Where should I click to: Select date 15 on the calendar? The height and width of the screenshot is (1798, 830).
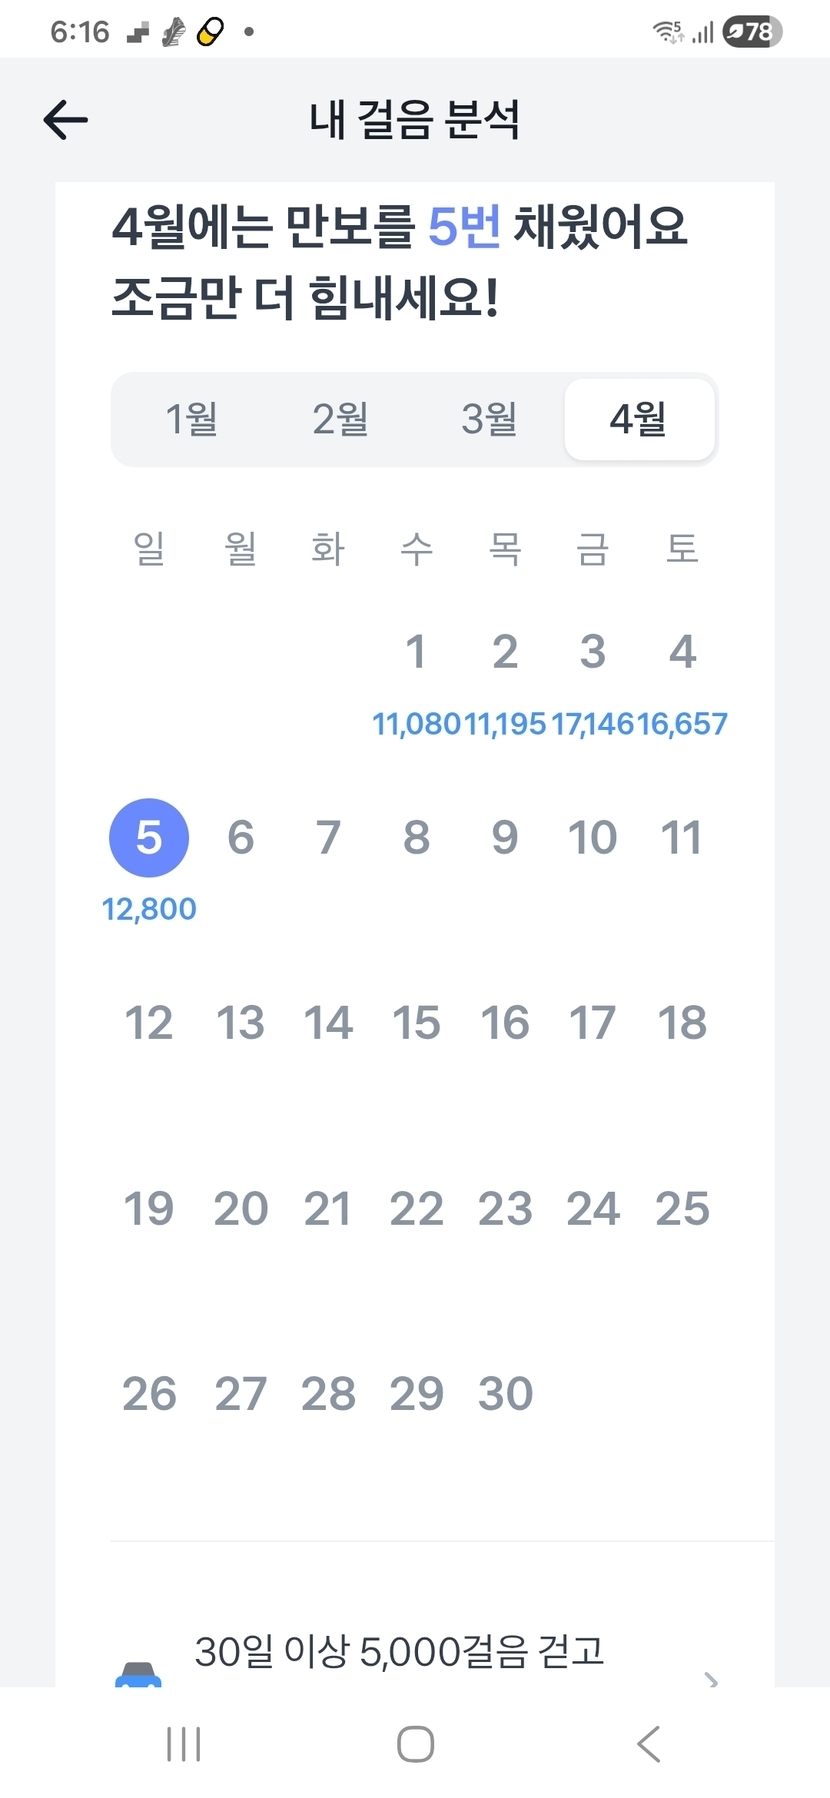click(x=416, y=1023)
